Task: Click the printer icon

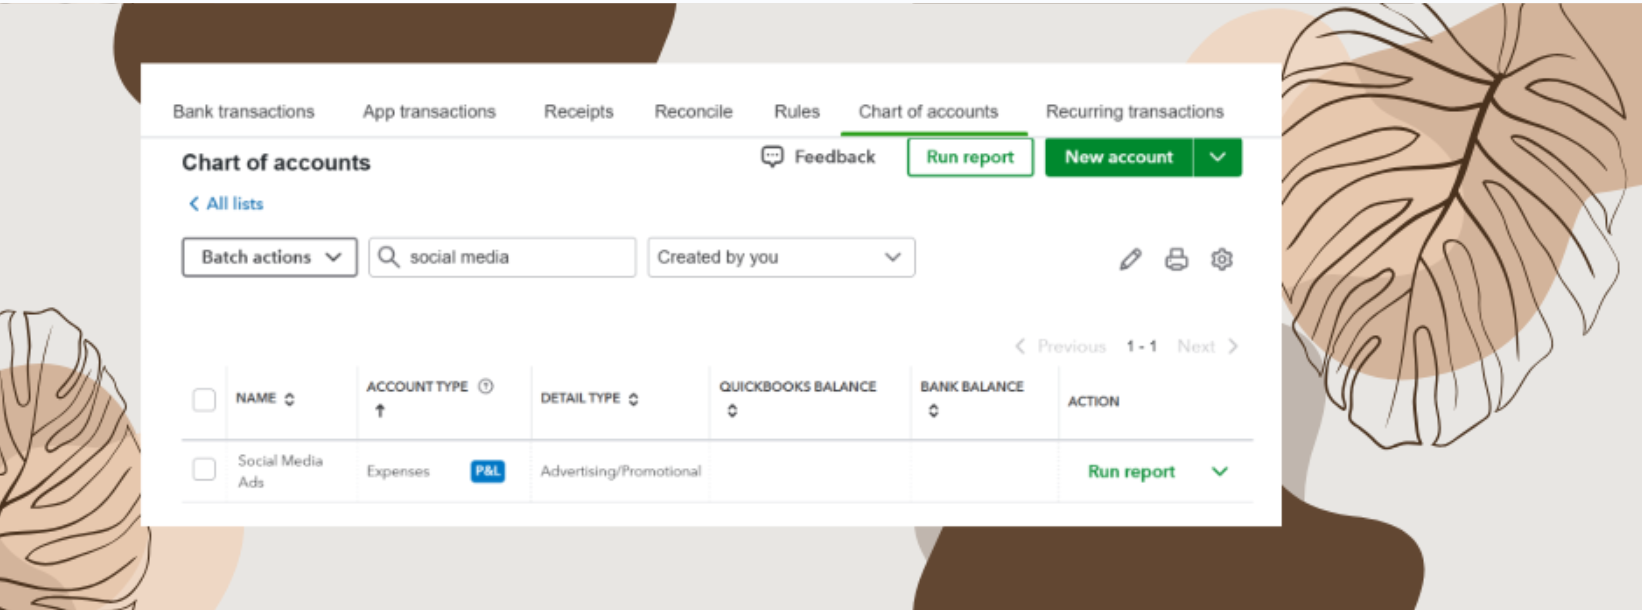Action: (1176, 260)
